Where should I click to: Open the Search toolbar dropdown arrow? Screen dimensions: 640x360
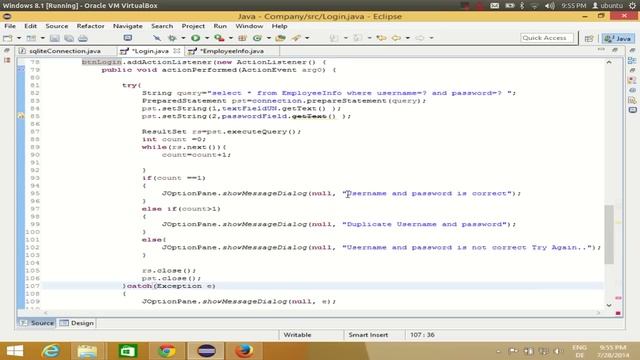pyautogui.click(x=307, y=38)
